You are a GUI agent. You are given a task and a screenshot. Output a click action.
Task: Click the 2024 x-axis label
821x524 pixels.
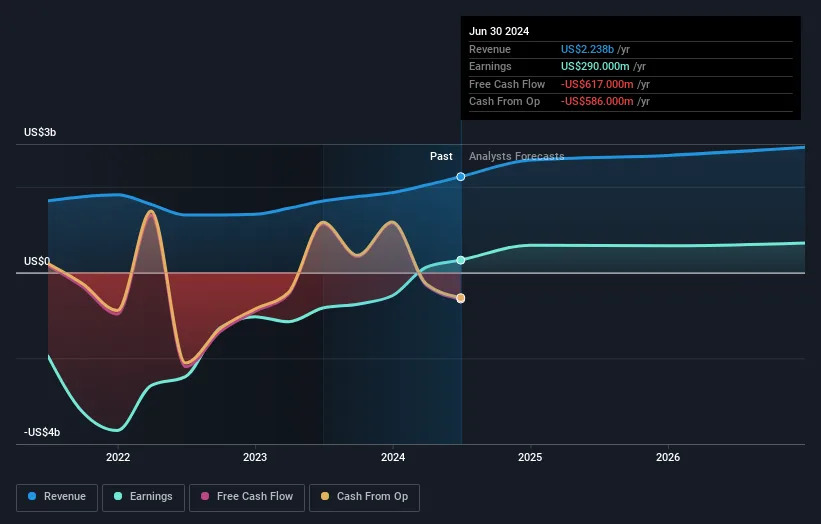click(393, 458)
